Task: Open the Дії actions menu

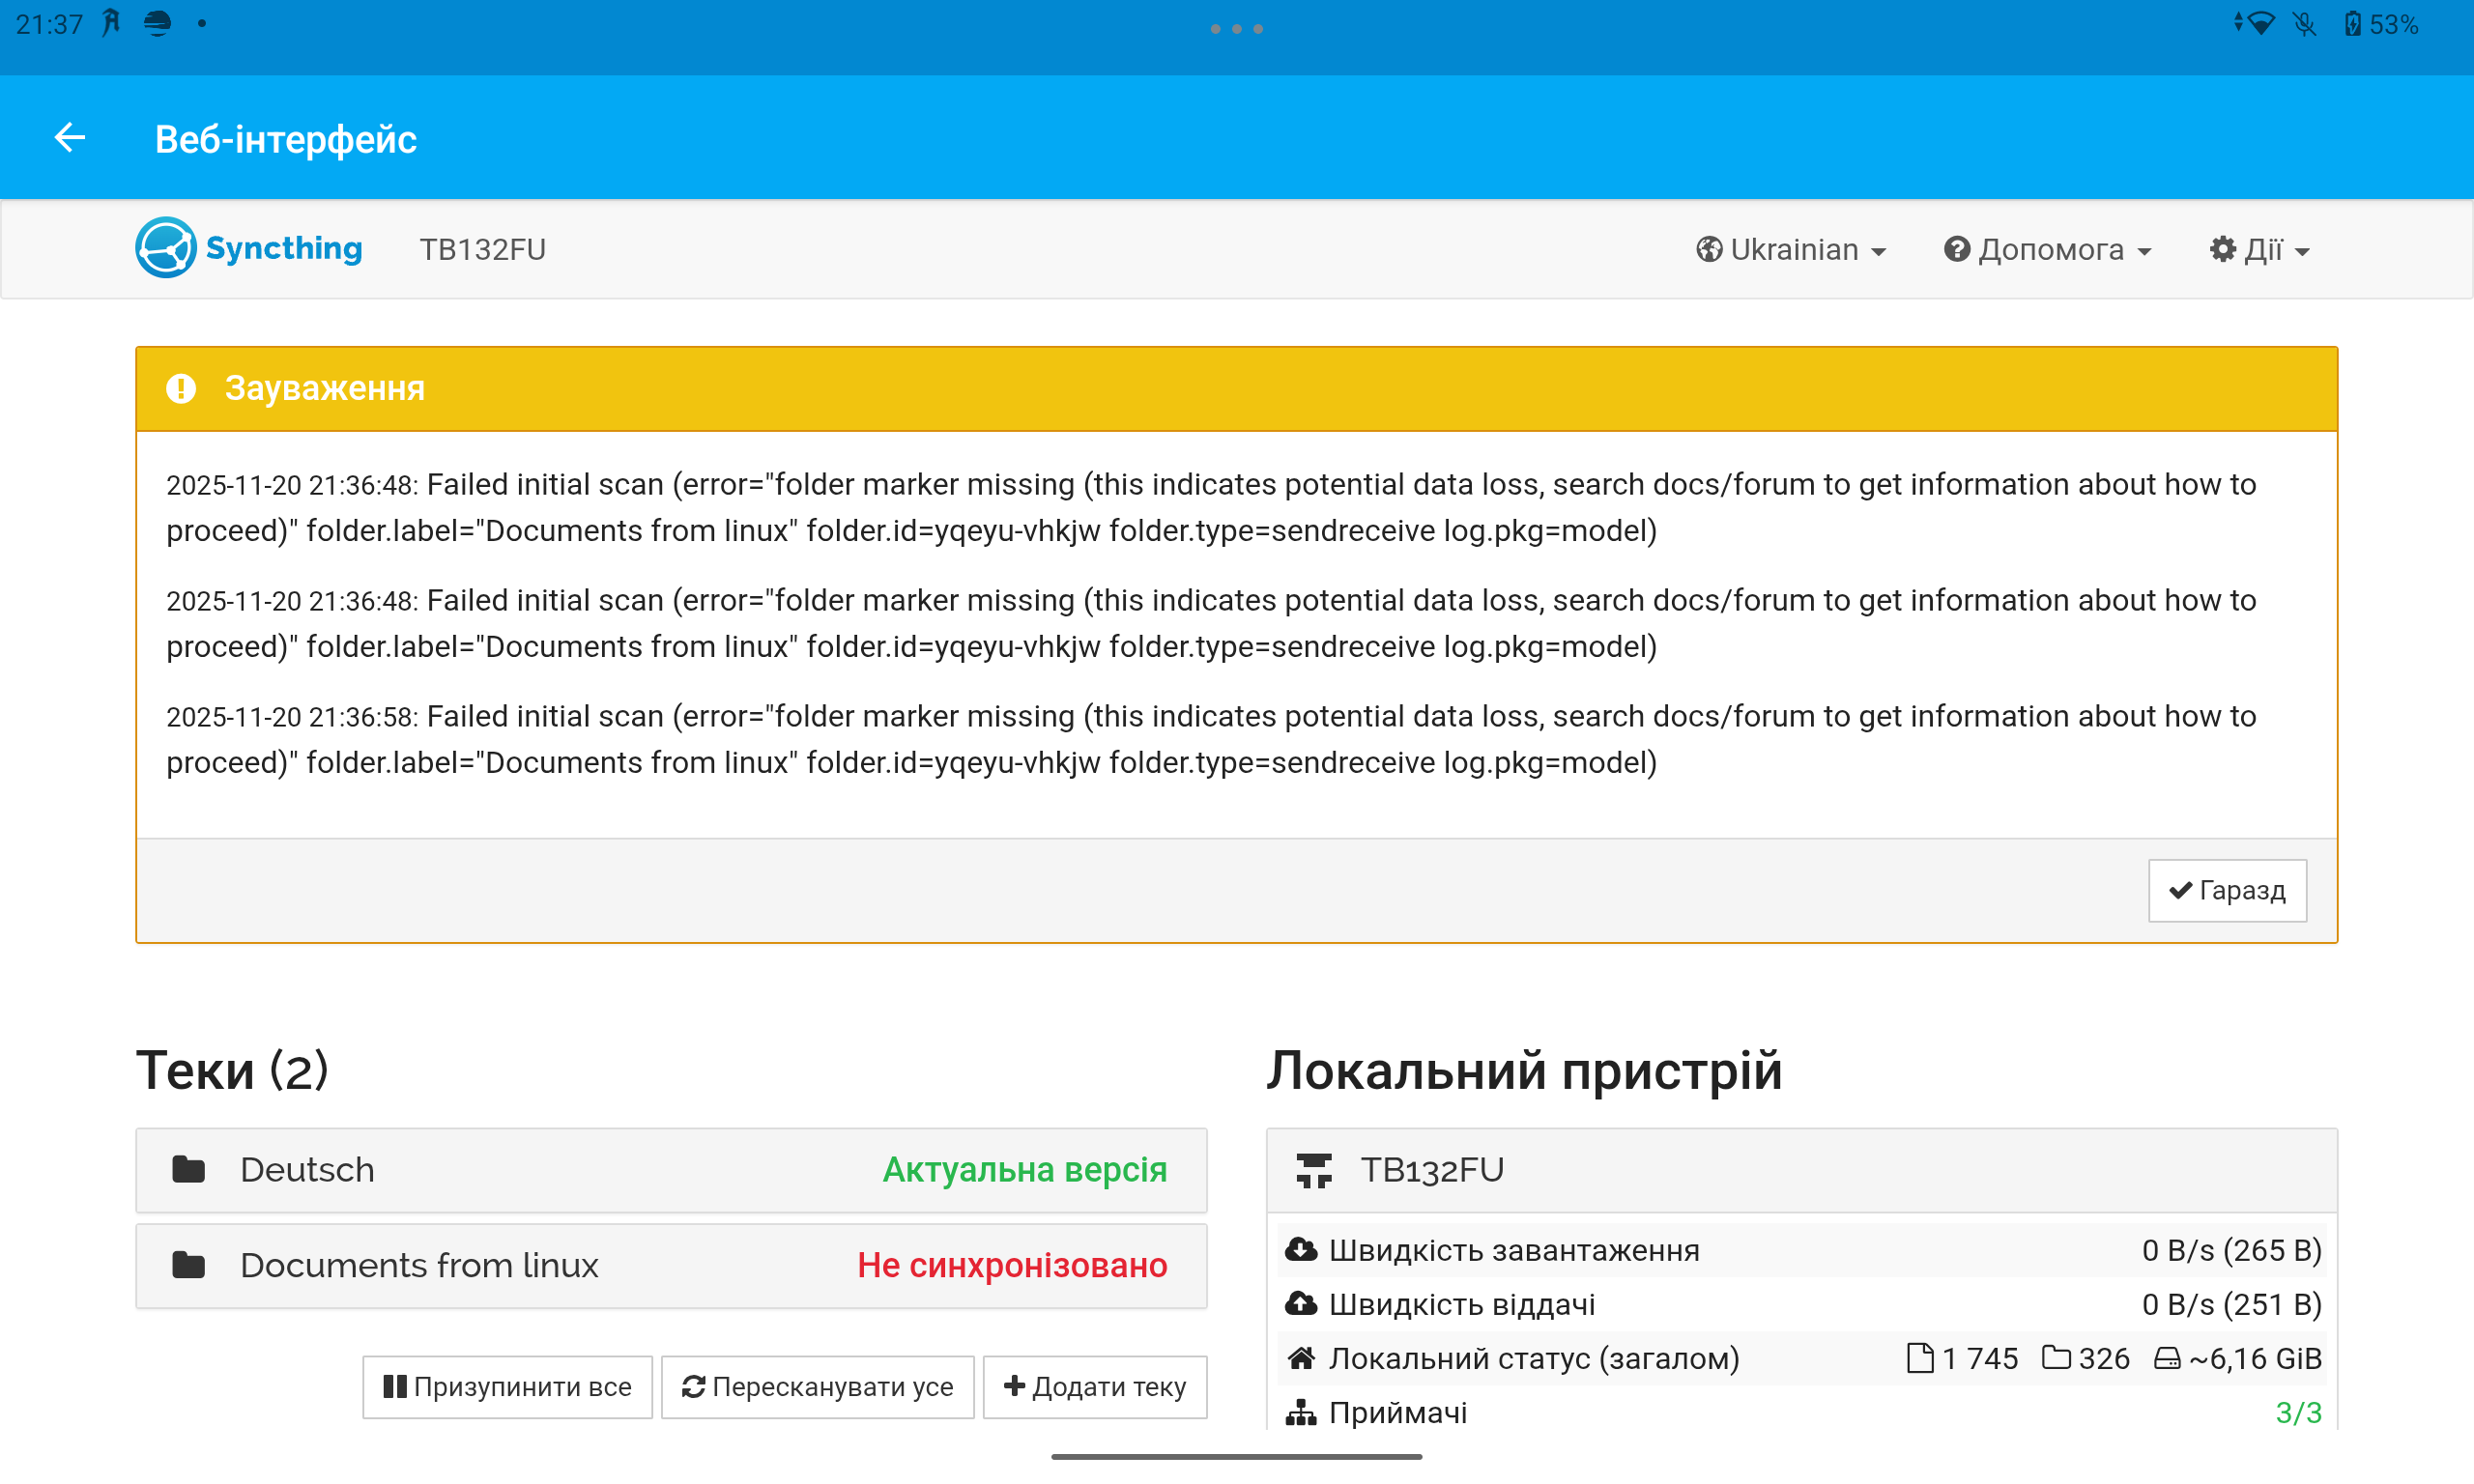Action: tap(2259, 249)
